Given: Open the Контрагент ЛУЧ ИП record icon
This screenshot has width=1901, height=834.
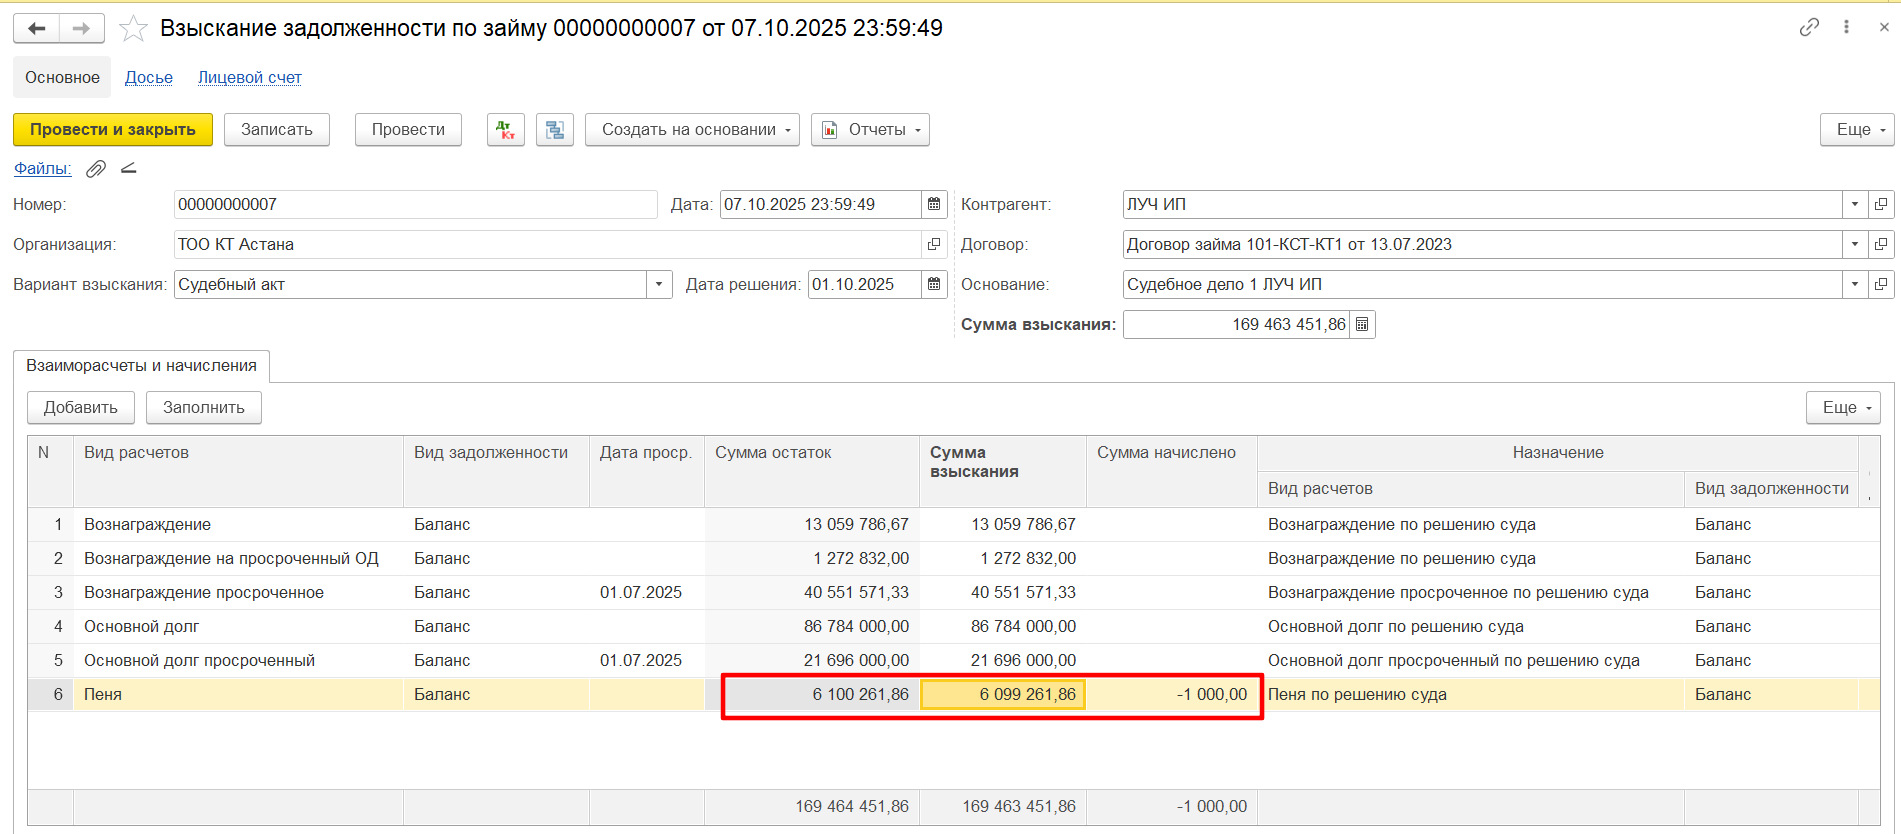Looking at the screenshot, I should point(1881,204).
